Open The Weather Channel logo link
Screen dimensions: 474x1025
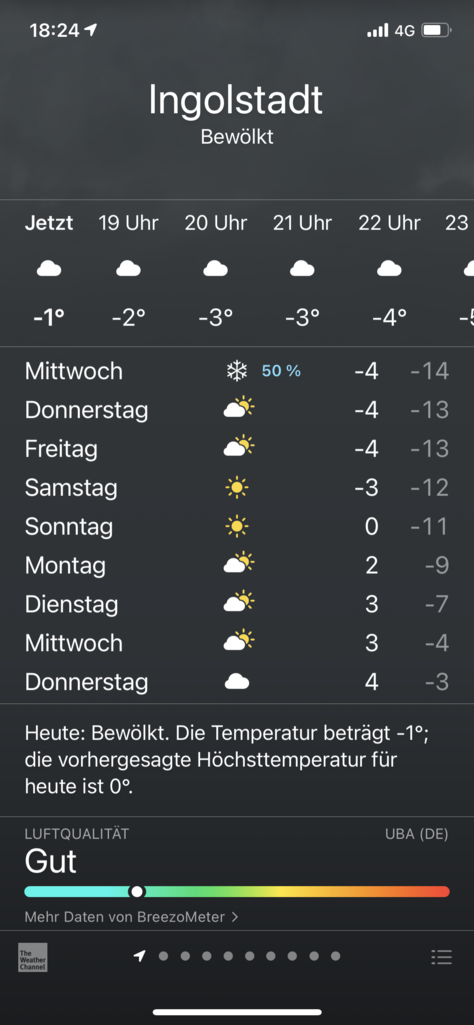point(33,957)
